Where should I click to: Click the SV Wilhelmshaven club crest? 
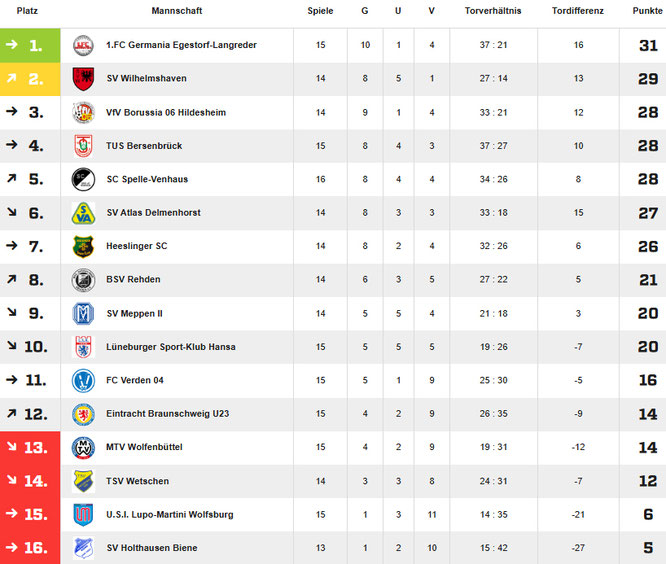click(x=83, y=79)
